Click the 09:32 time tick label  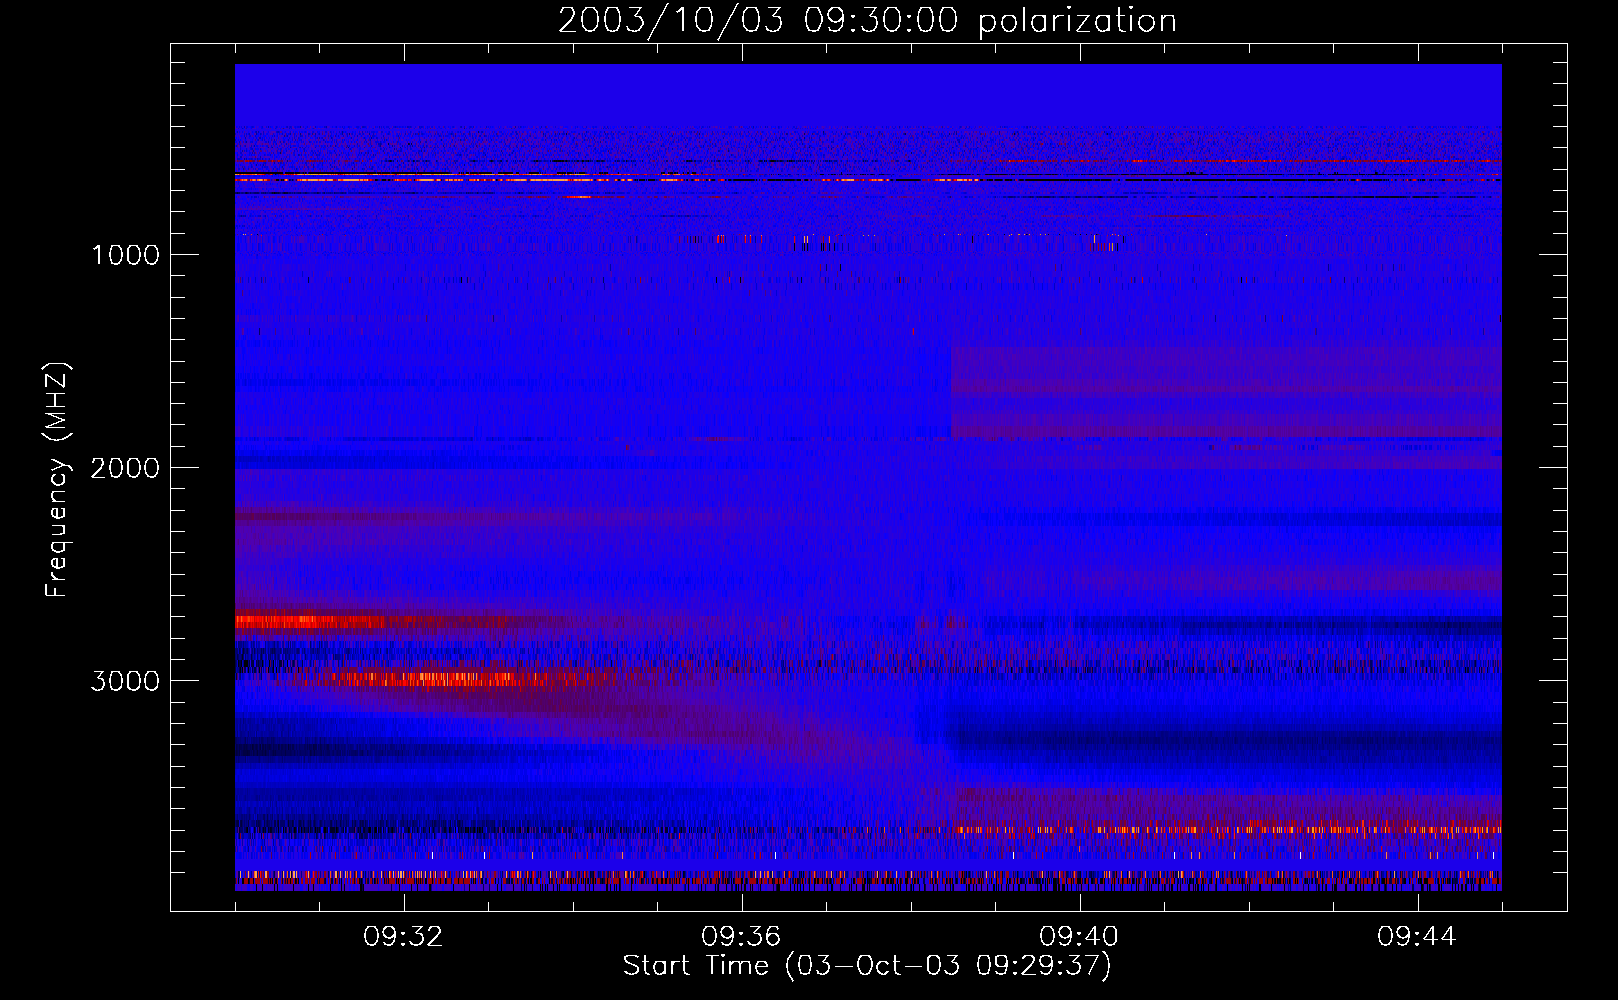pyautogui.click(x=403, y=937)
